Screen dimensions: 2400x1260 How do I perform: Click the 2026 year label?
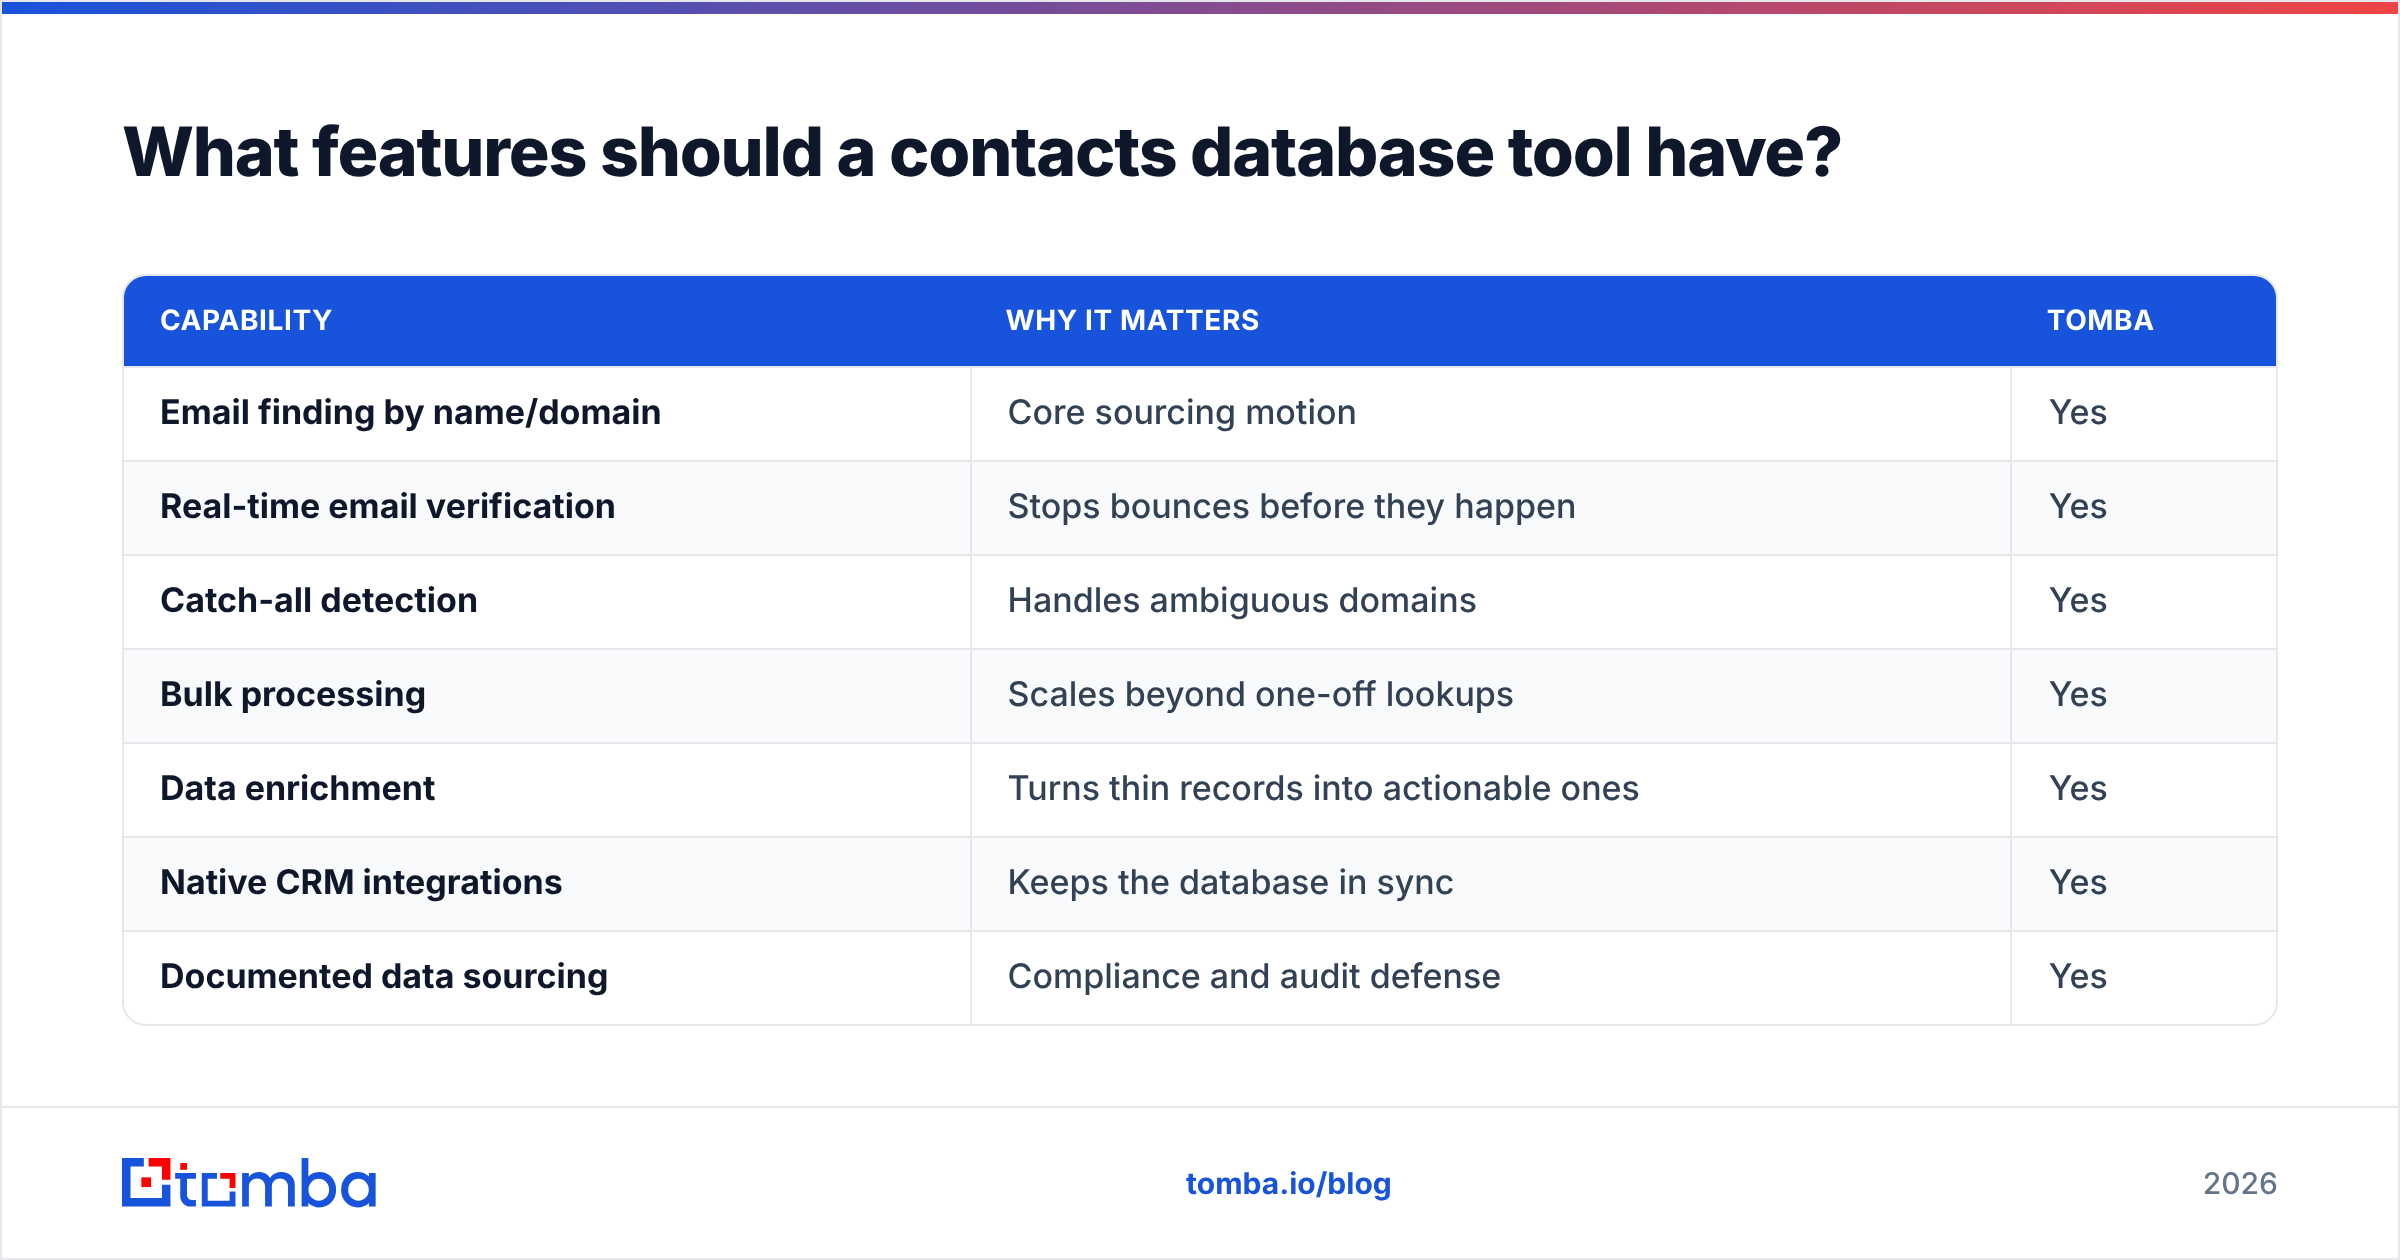pos(2240,1184)
